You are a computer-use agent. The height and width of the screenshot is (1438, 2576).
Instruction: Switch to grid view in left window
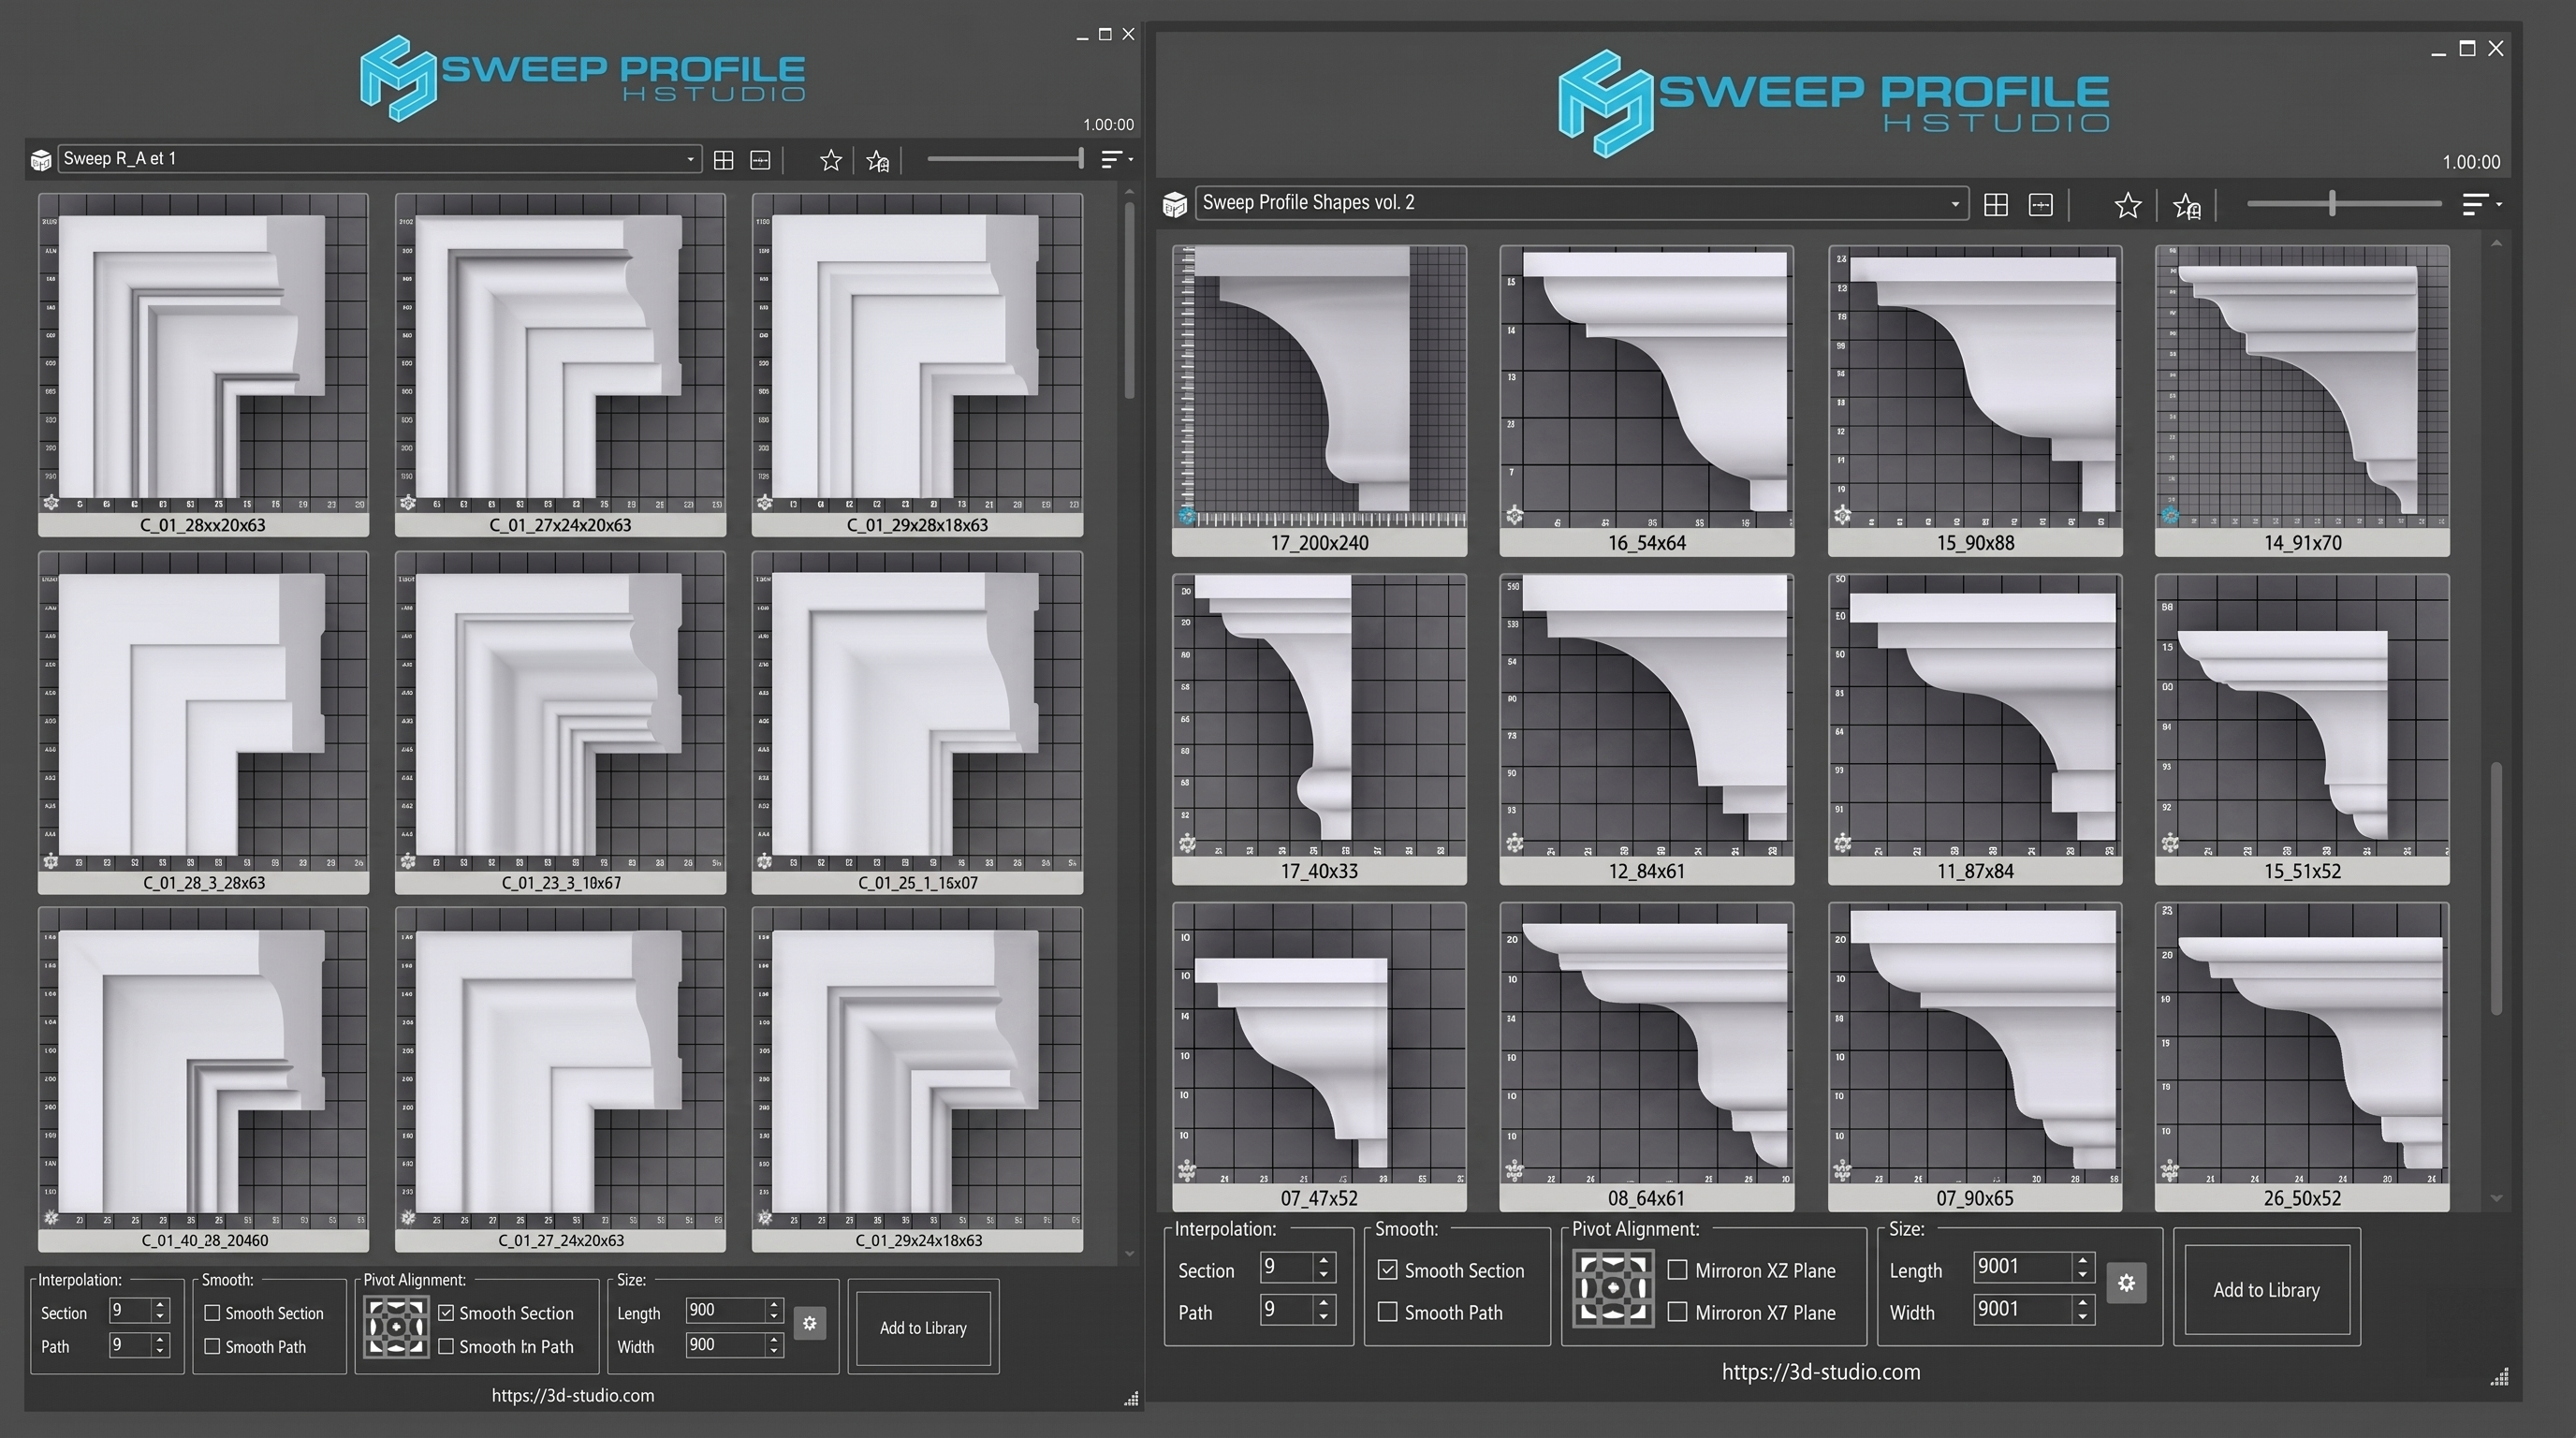tap(724, 160)
